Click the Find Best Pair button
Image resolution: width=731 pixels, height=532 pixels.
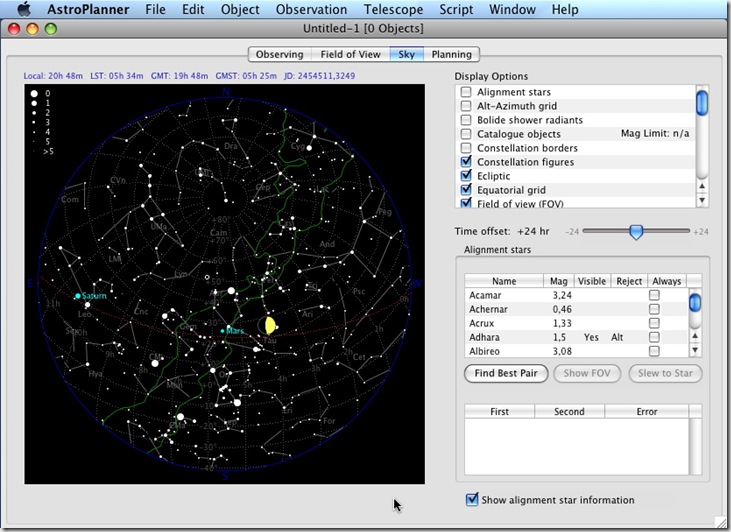click(x=506, y=373)
